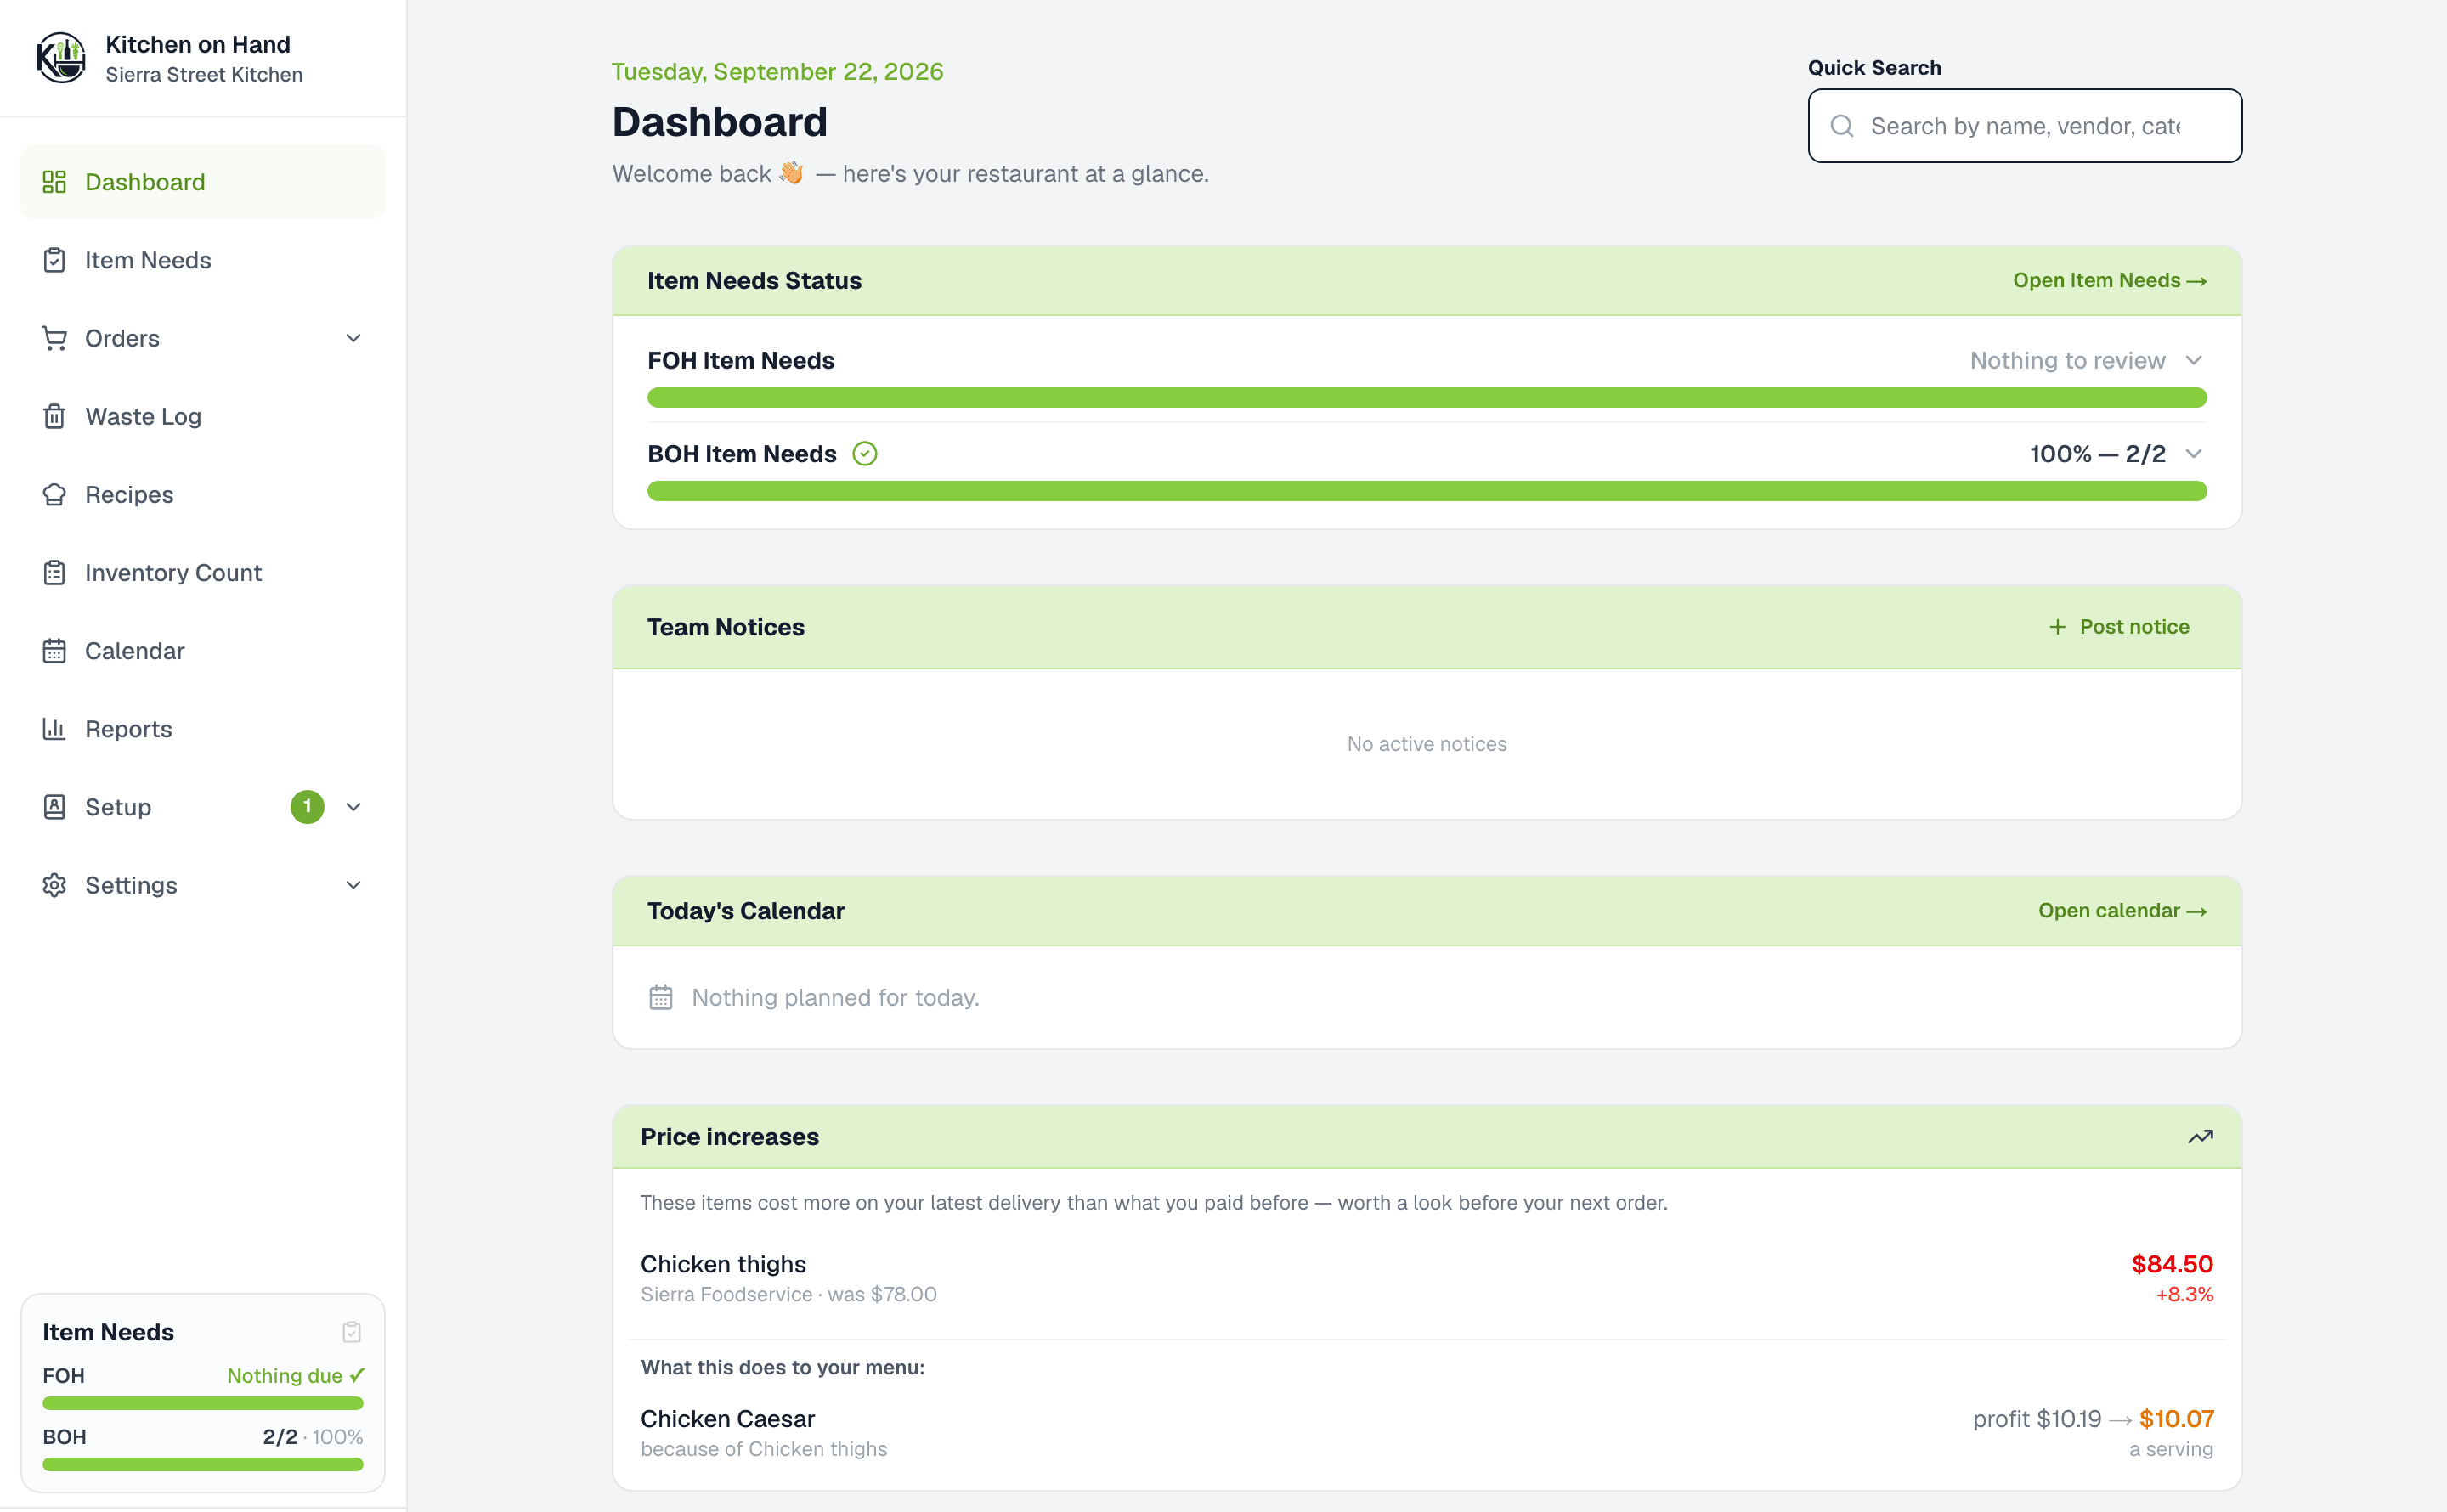Expand the BOH Item Needs row chevron
This screenshot has width=2447, height=1512.
pos(2194,454)
